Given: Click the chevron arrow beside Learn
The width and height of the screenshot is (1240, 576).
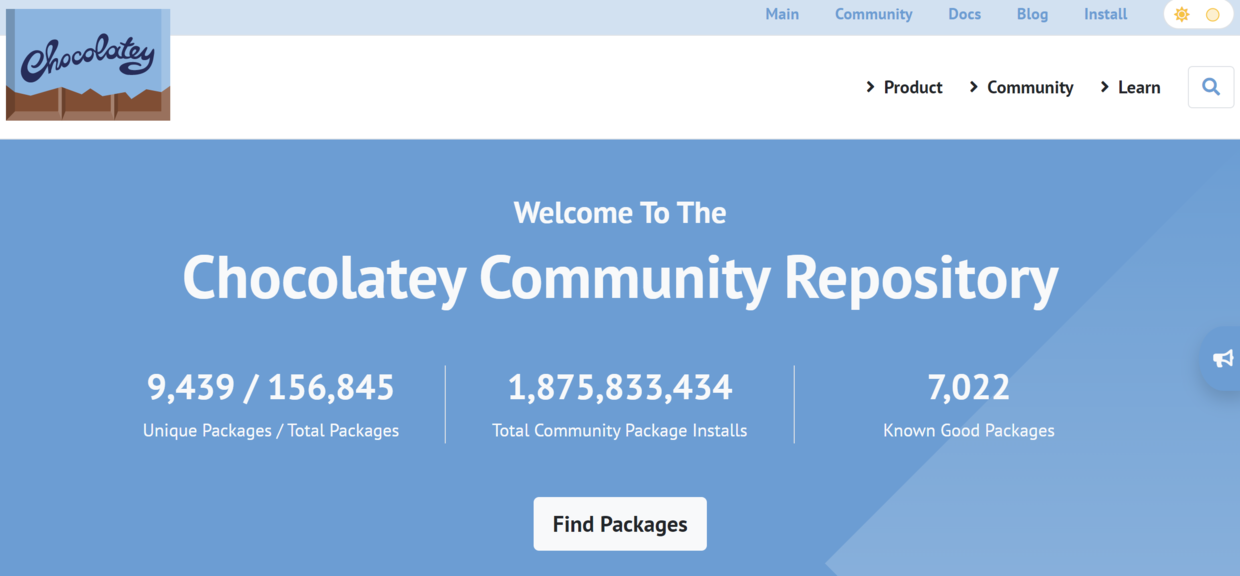Looking at the screenshot, I should (1105, 87).
